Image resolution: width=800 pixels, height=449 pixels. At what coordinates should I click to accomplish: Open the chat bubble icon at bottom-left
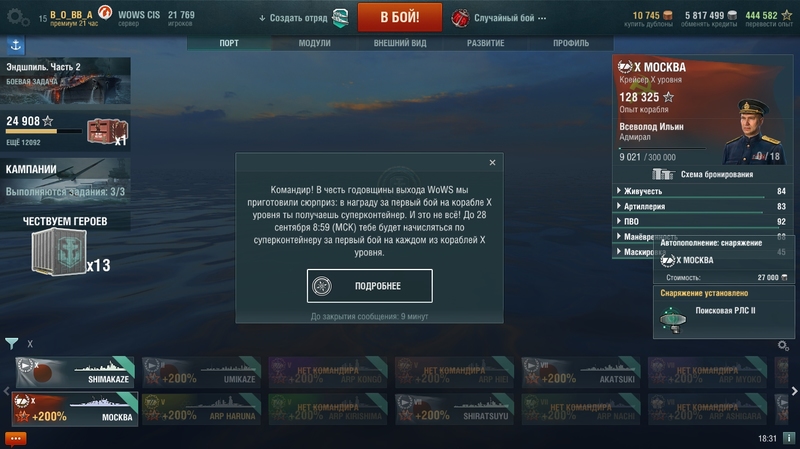(15, 438)
